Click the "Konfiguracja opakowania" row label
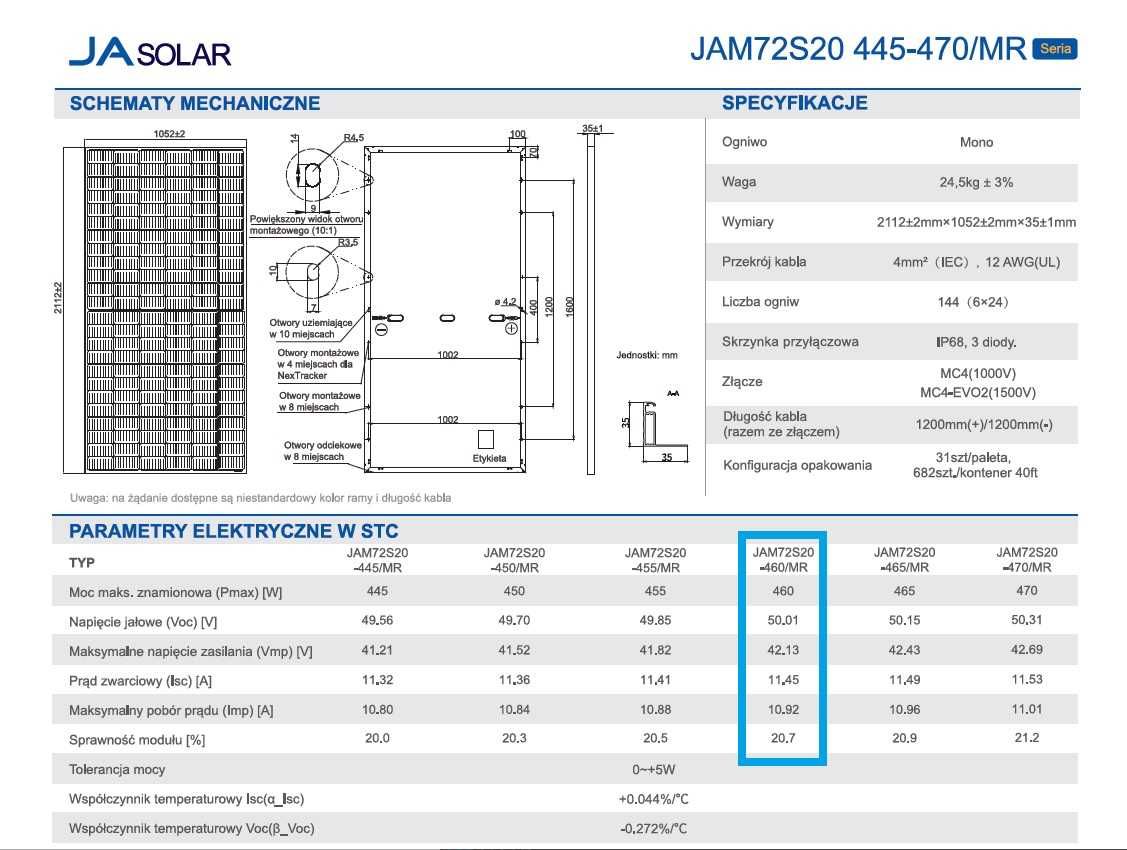Viewport: 1127px width, 850px height. [x=797, y=466]
